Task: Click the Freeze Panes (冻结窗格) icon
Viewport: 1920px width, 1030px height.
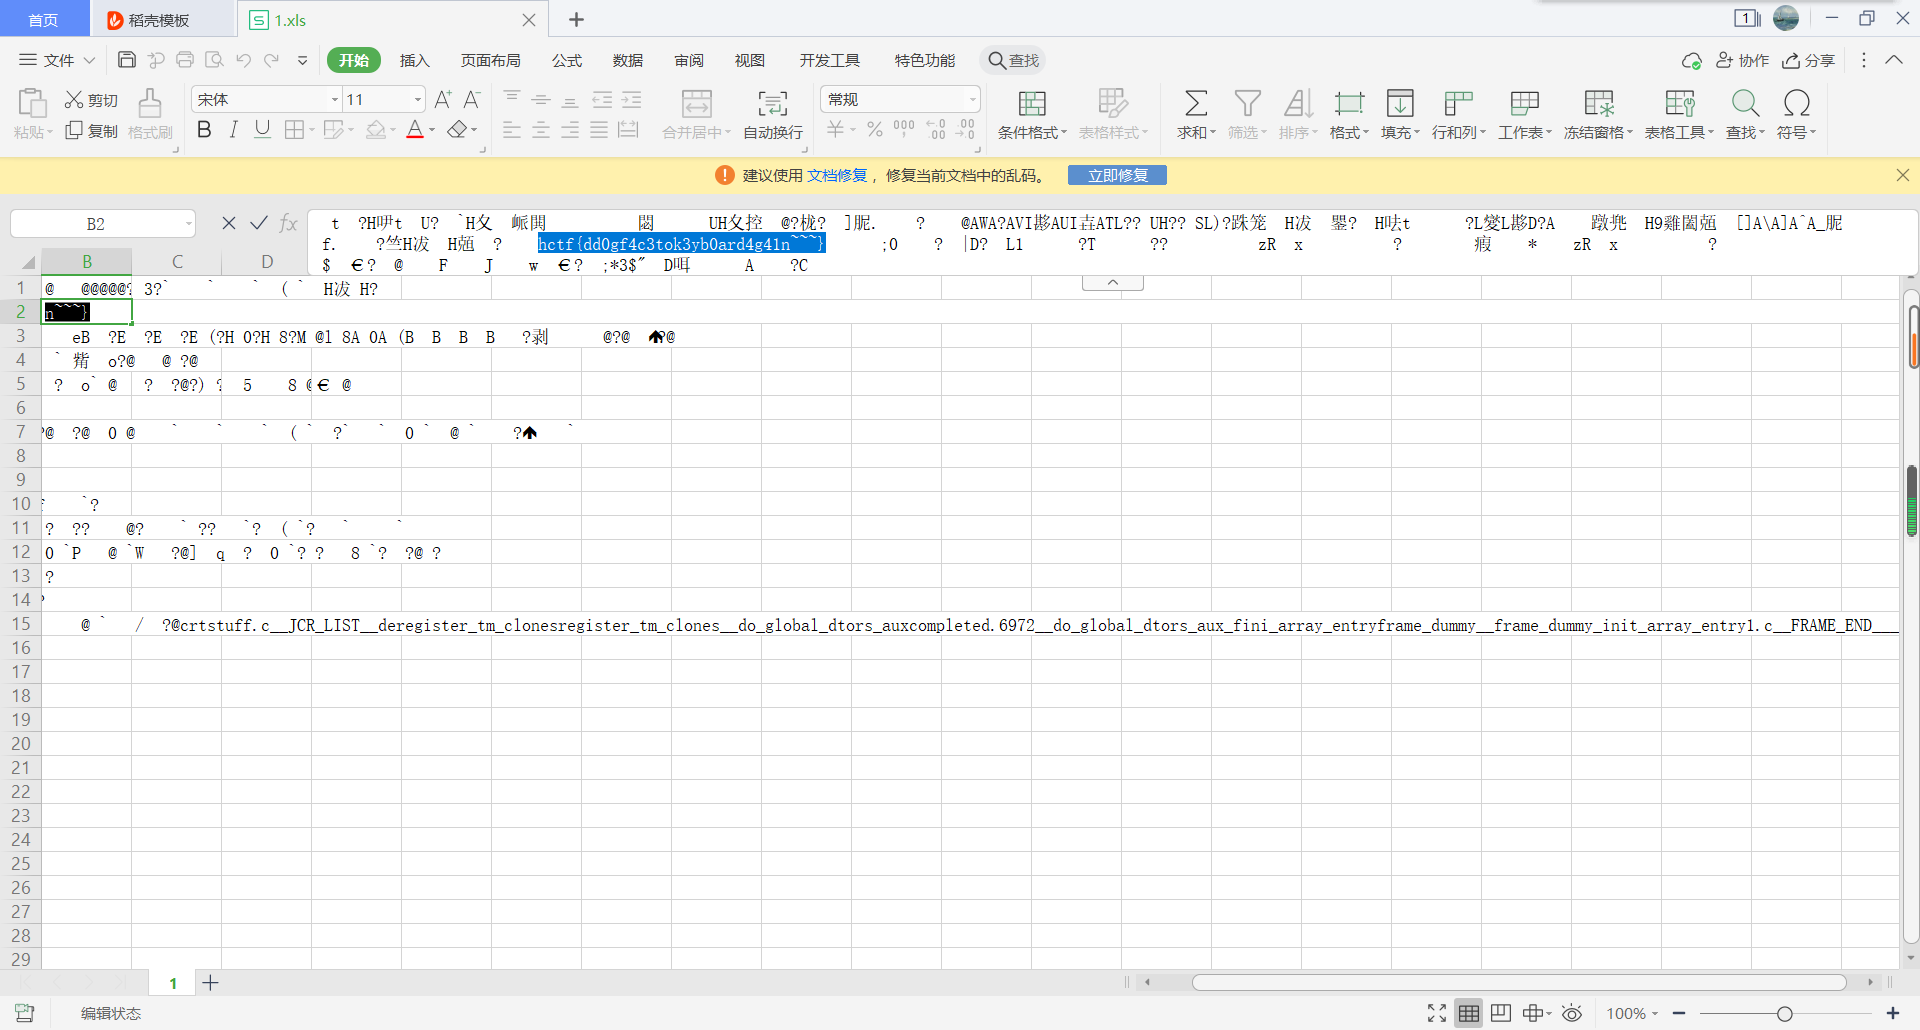Action: tap(1598, 104)
